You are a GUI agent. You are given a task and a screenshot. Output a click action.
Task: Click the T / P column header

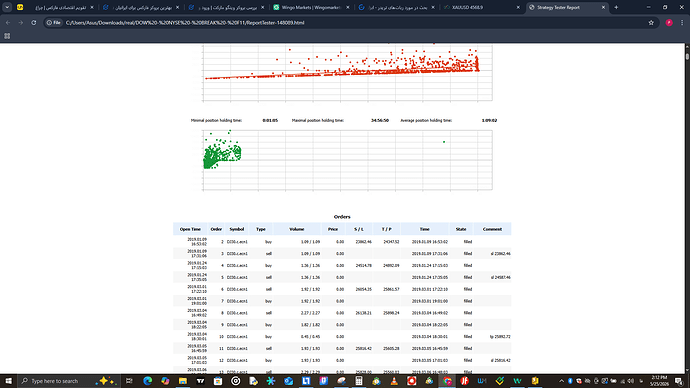pos(386,229)
